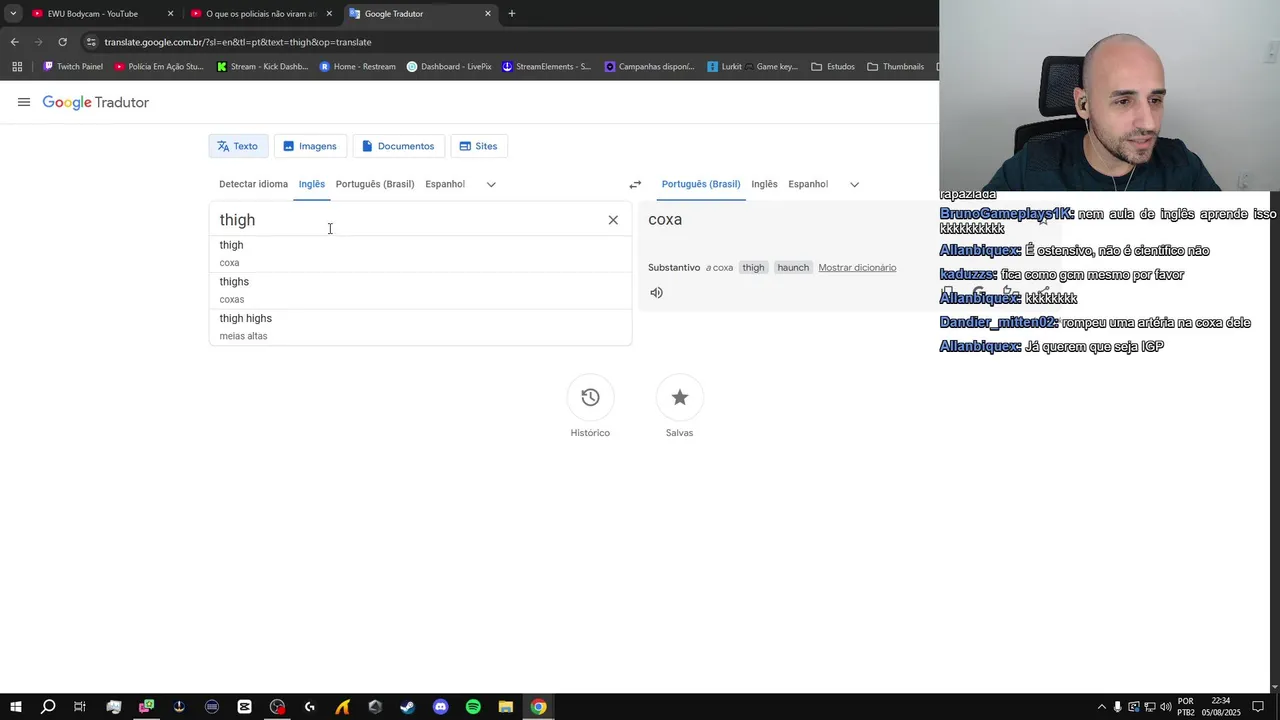Open Discord from the taskbar

pyautogui.click(x=441, y=707)
